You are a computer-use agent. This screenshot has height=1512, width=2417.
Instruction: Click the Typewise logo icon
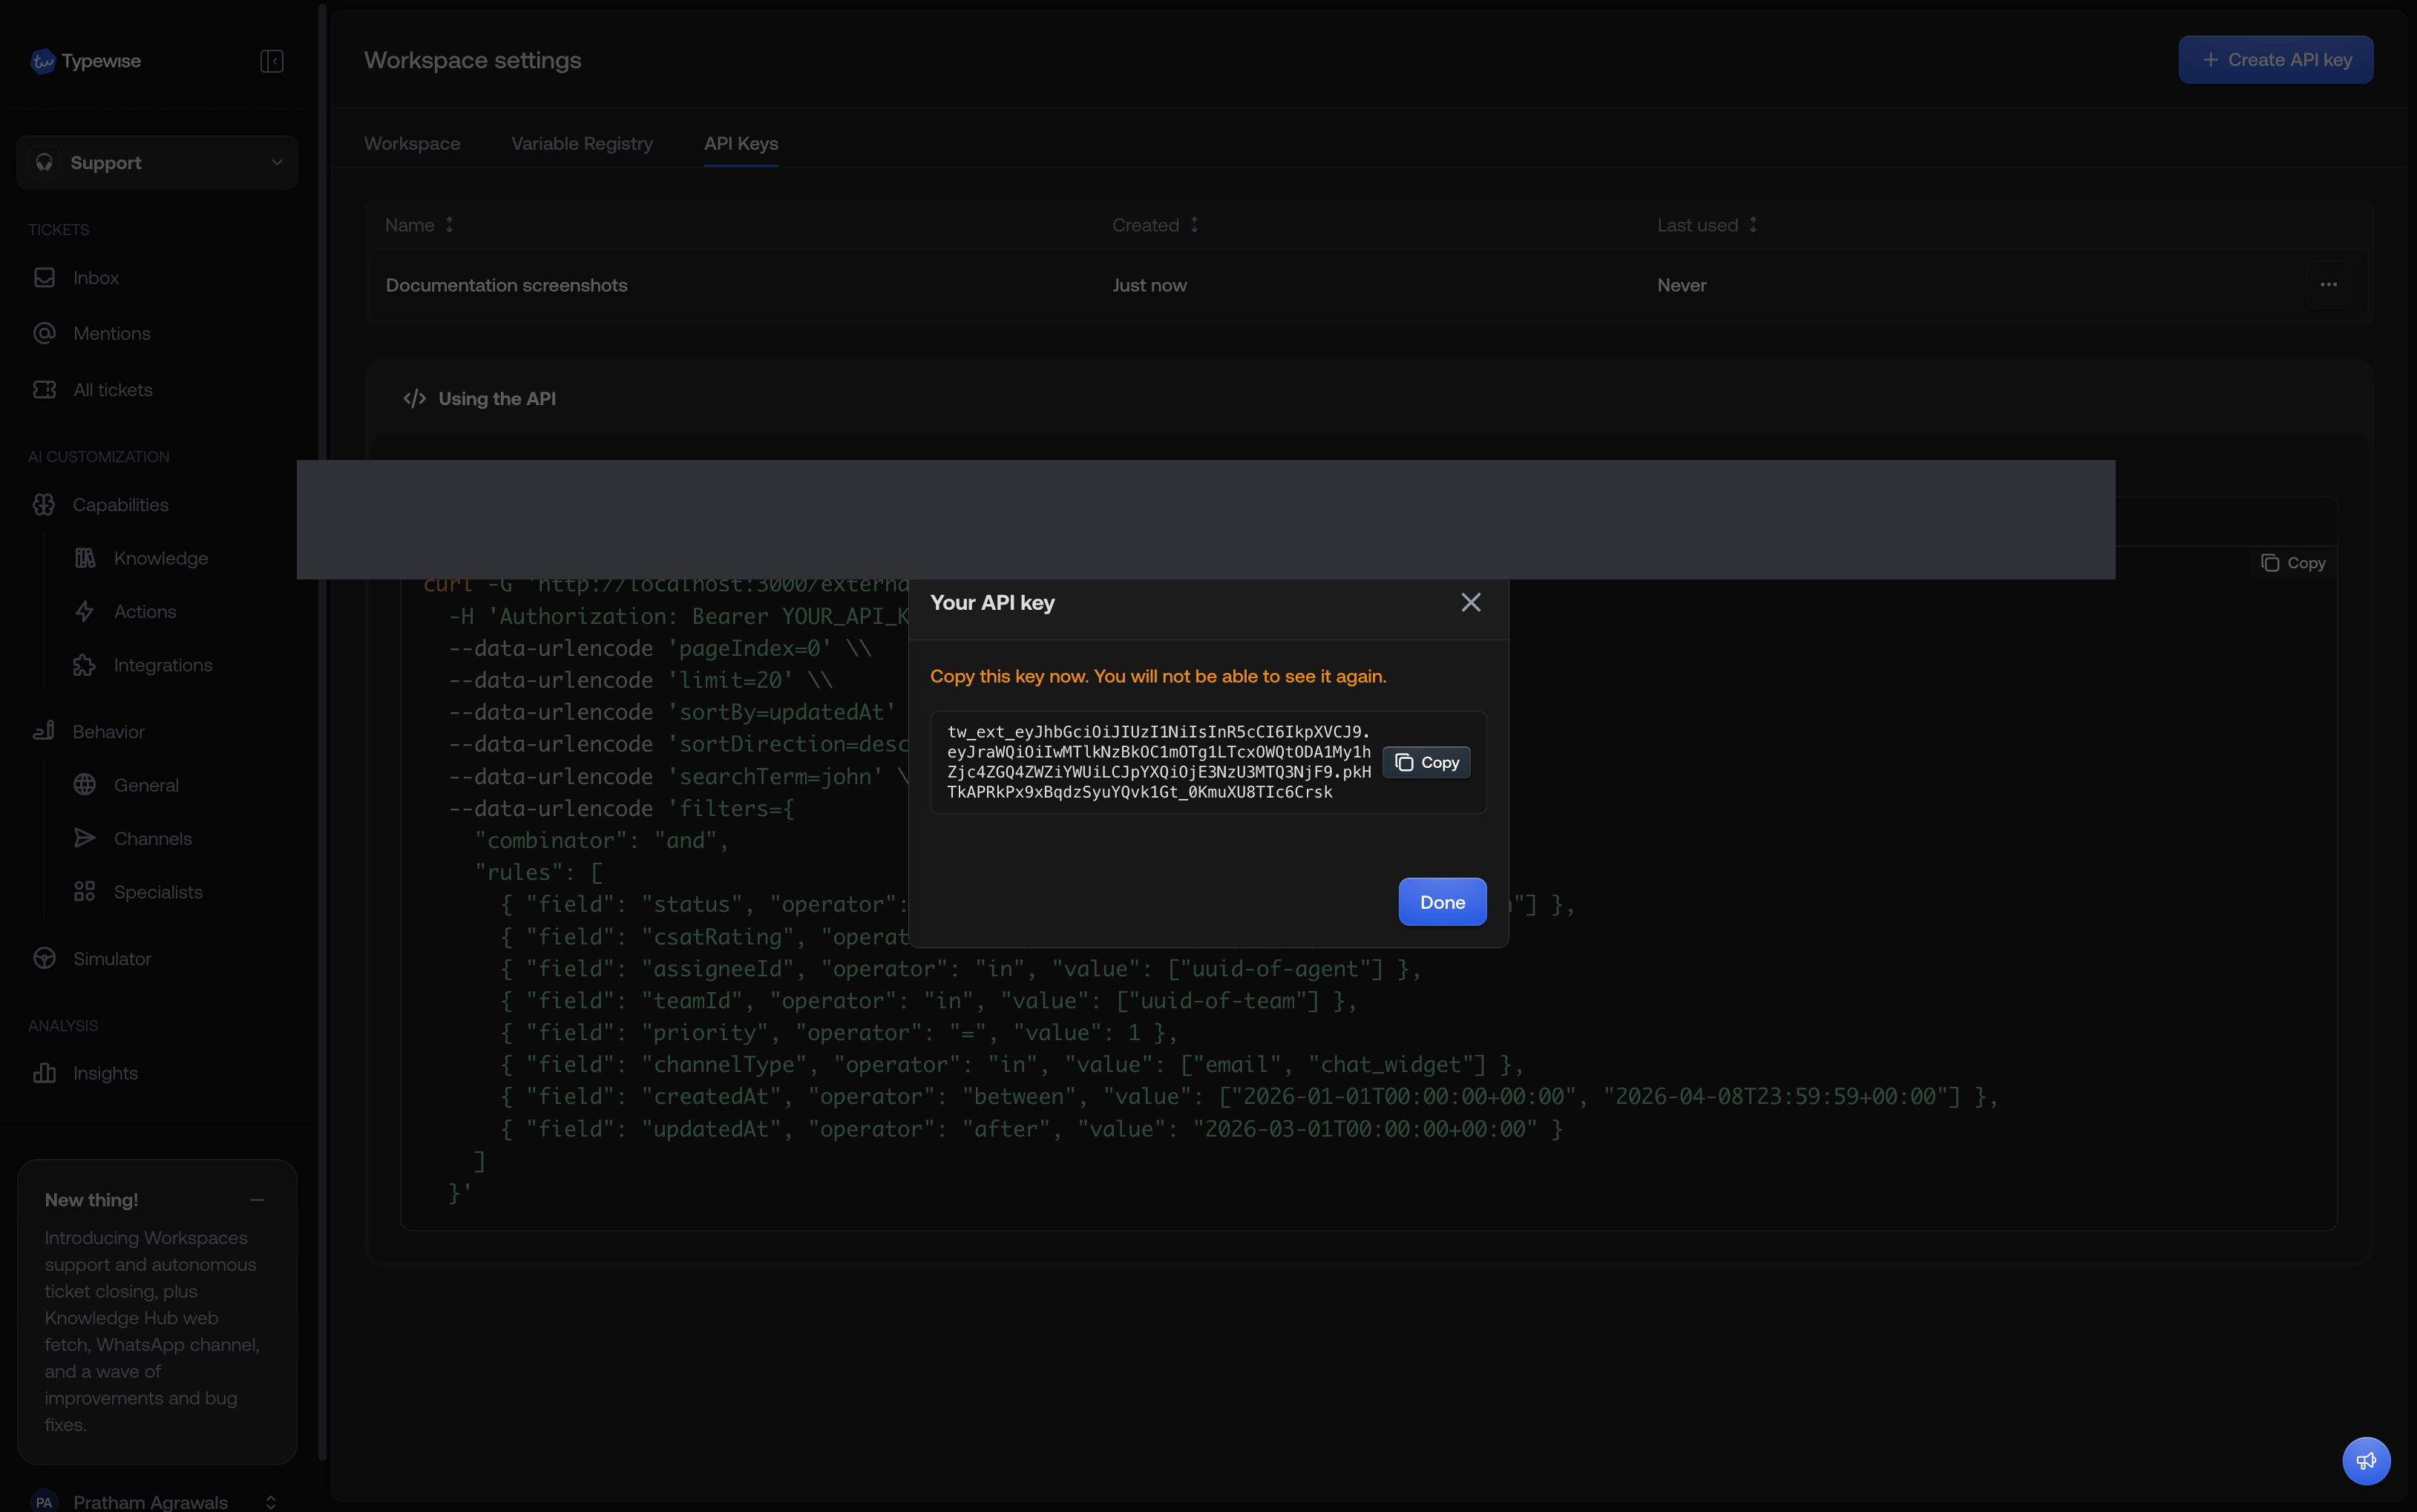click(42, 61)
